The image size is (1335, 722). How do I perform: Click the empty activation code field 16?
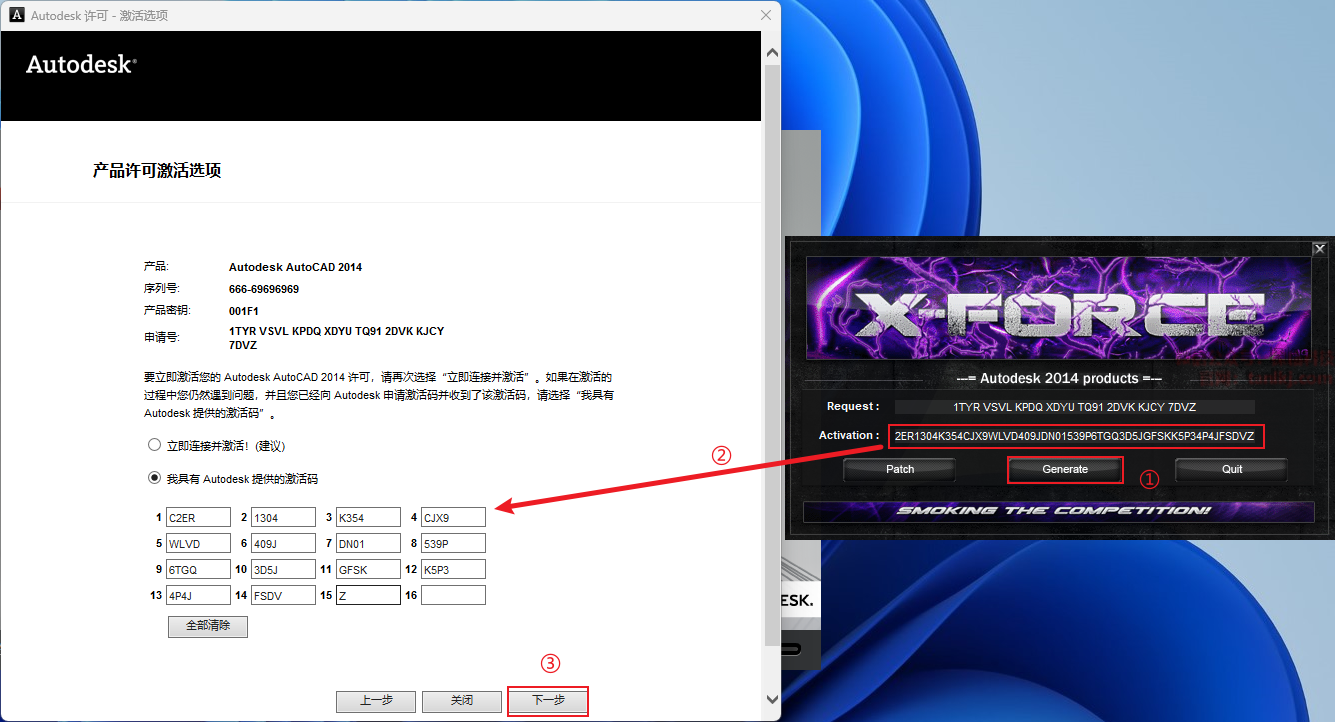click(453, 595)
